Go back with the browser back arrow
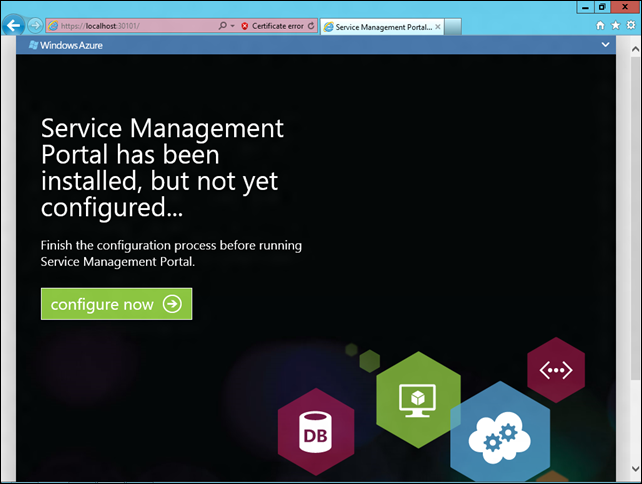 tap(13, 25)
